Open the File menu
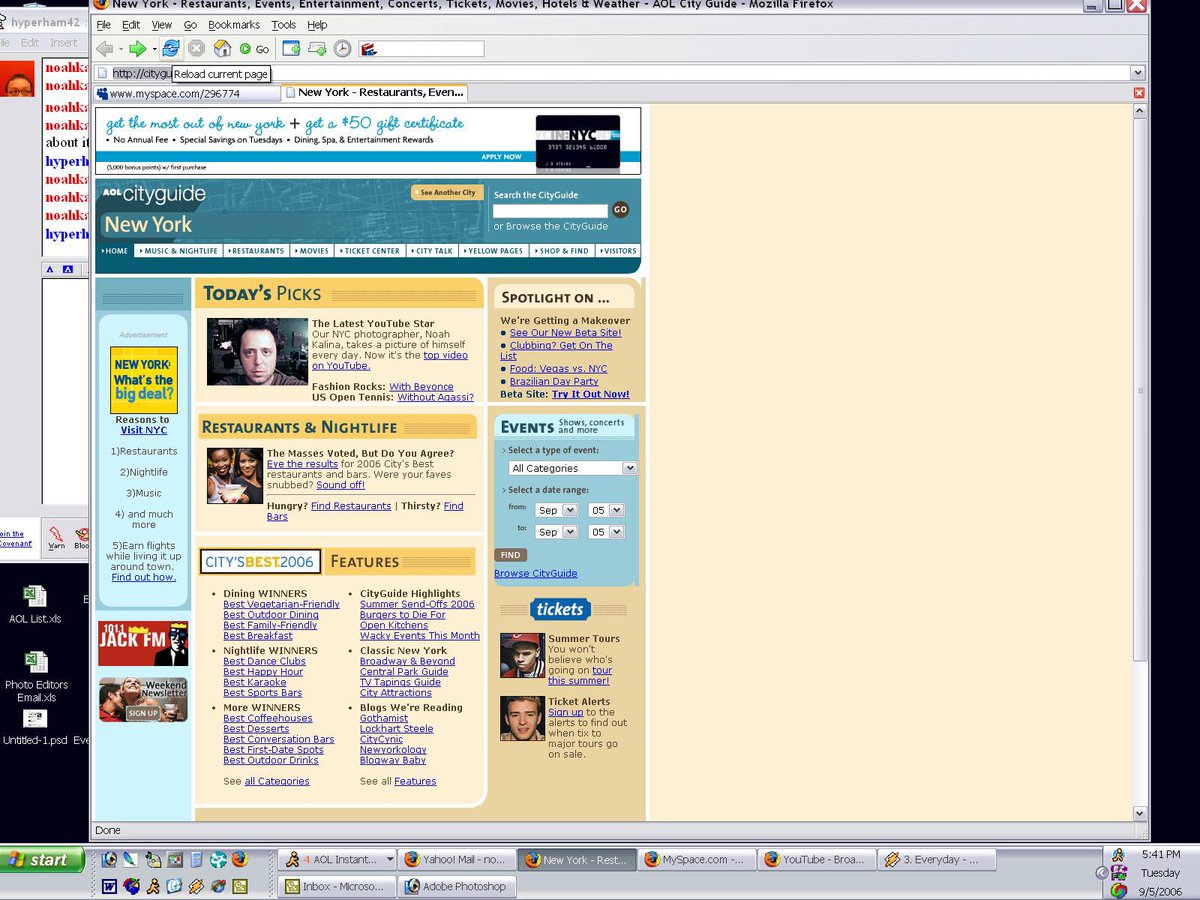The height and width of the screenshot is (900, 1200). [x=103, y=25]
